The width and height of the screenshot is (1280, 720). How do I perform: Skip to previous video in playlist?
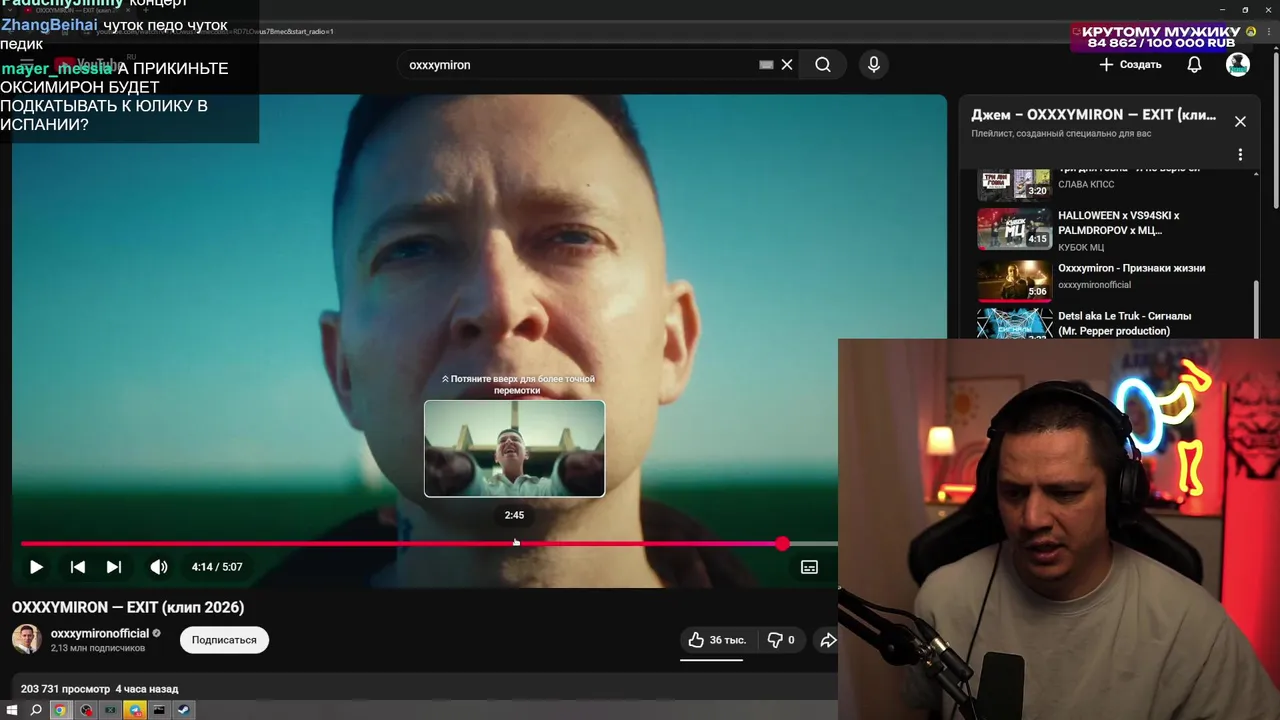pos(77,567)
